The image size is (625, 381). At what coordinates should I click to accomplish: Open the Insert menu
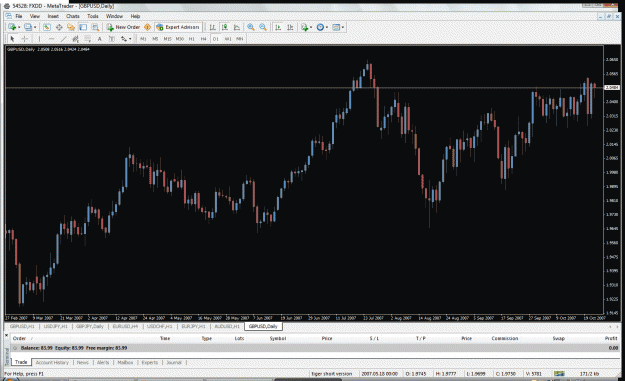53,16
